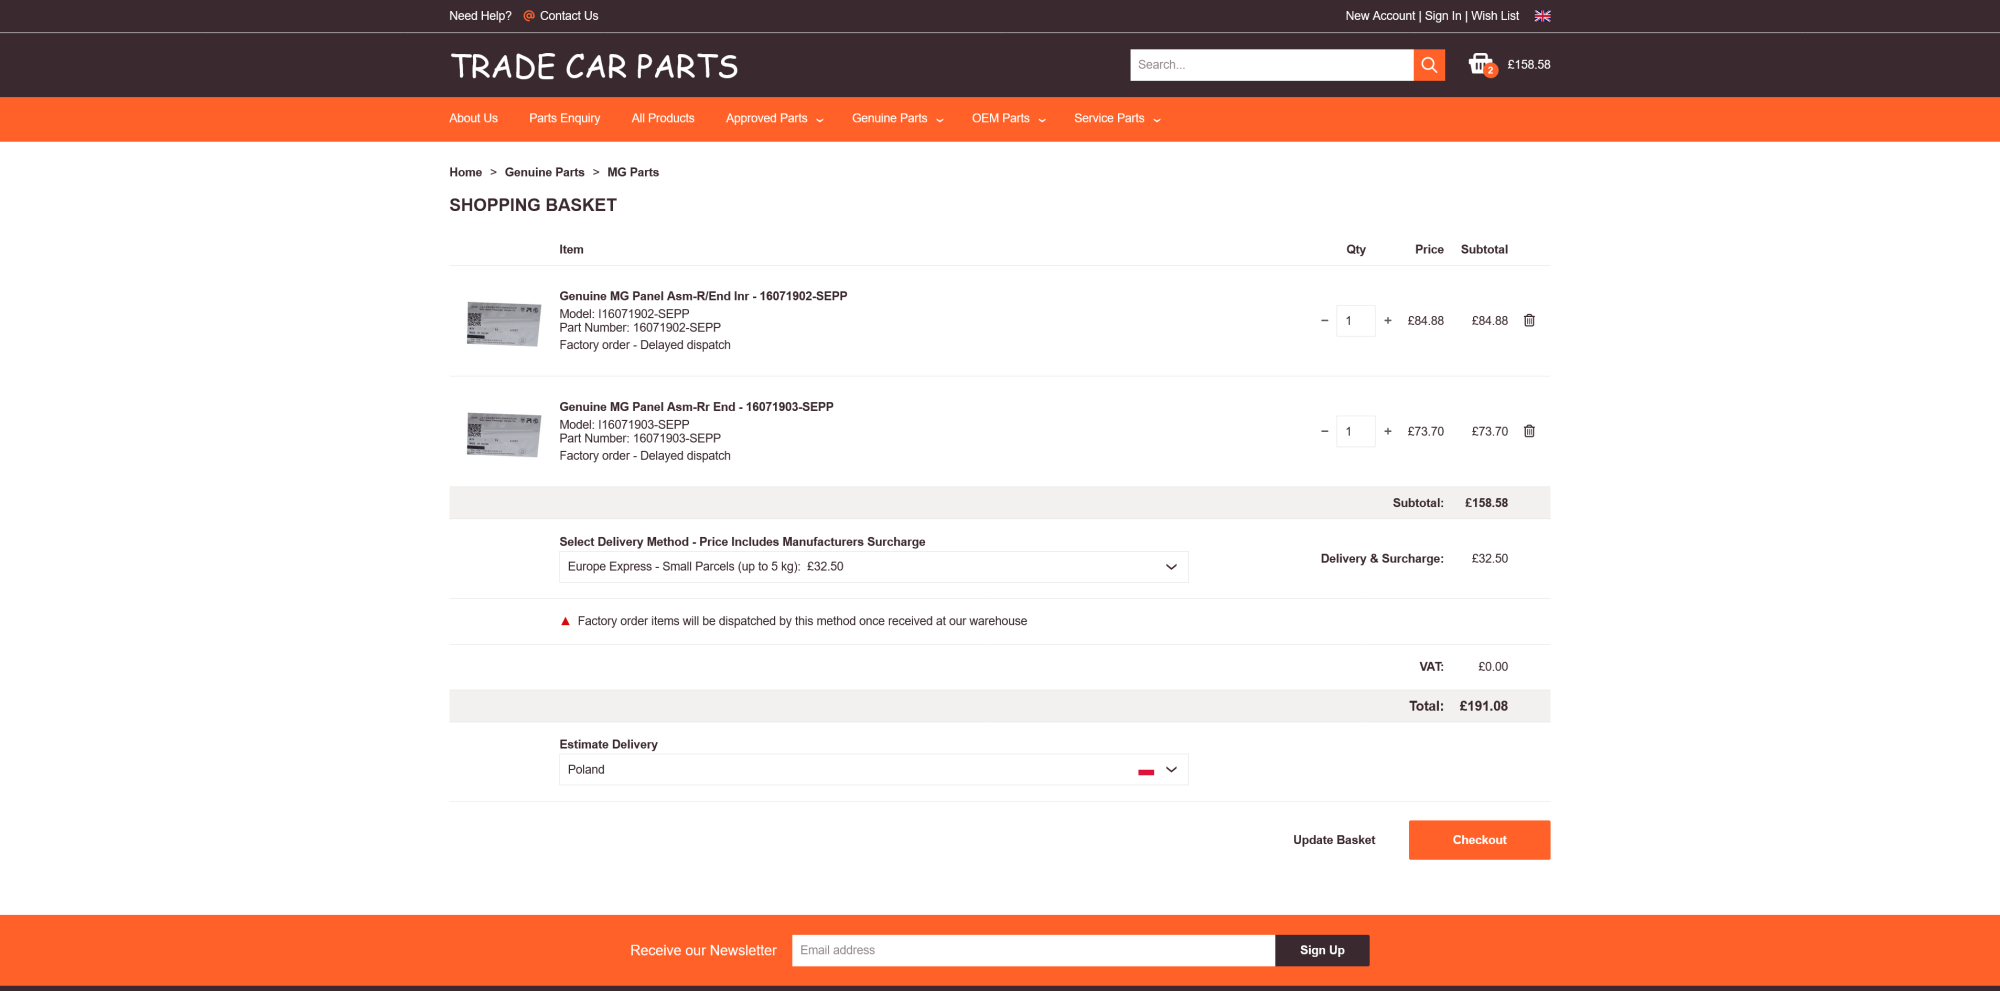
Task: Expand the Approved Parts menu
Action: tap(775, 119)
